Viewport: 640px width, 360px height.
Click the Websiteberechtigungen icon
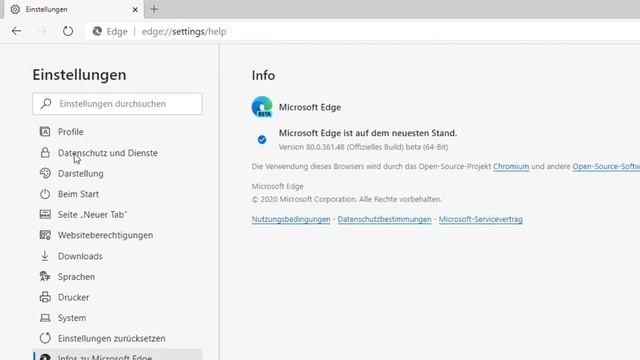tap(45, 235)
